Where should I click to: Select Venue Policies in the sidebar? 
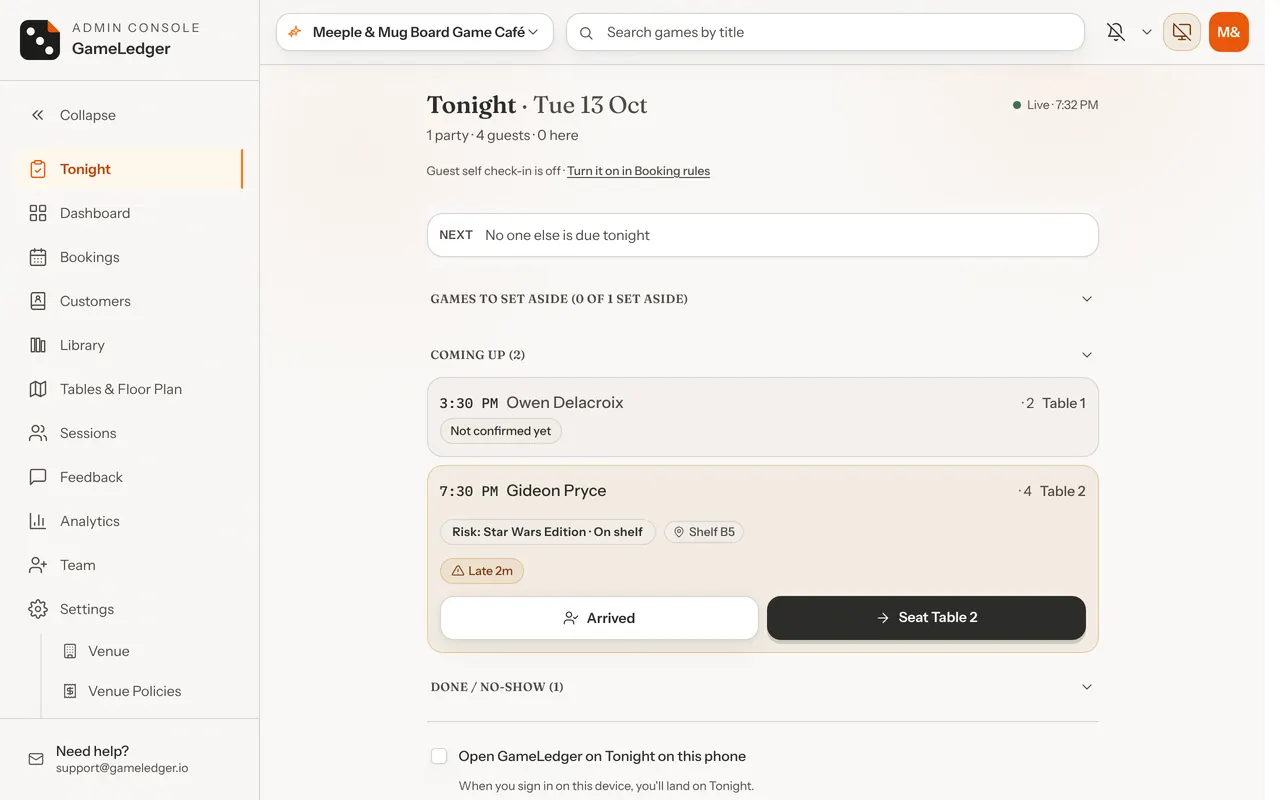(x=148, y=691)
